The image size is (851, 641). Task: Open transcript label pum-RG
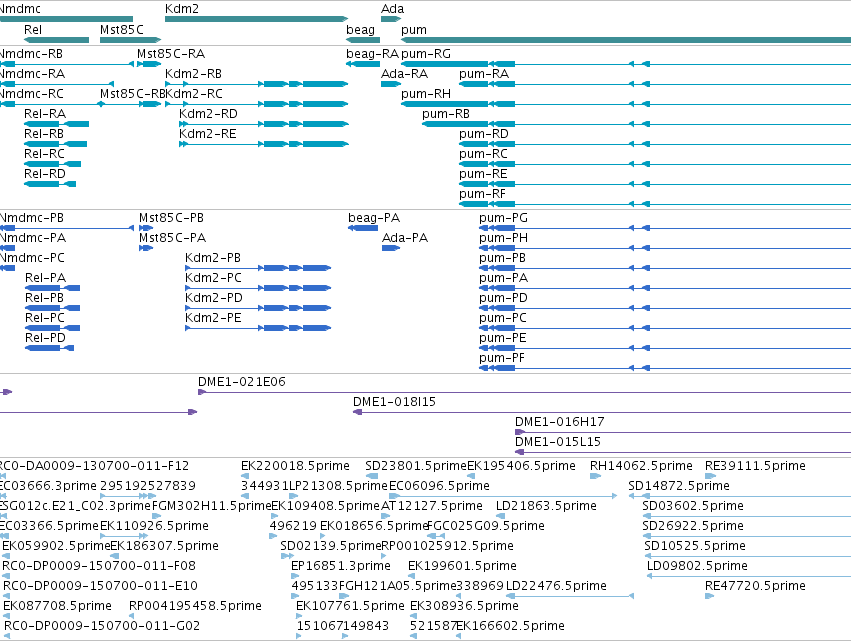pos(426,54)
